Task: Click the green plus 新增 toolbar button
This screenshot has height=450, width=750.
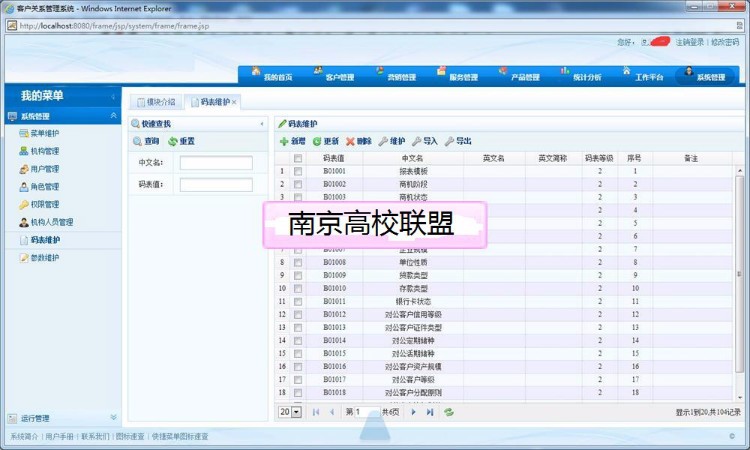Action: click(292, 141)
